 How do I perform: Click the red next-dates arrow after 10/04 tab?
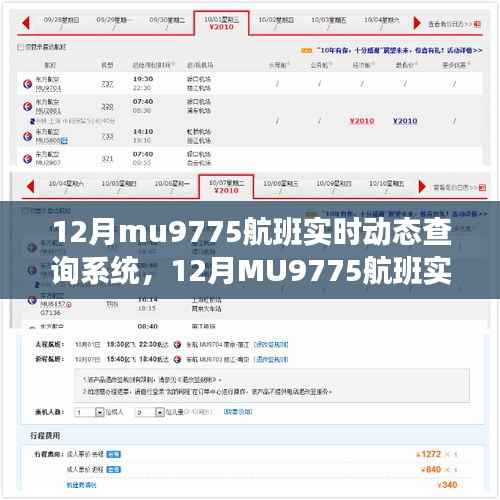tap(417, 23)
